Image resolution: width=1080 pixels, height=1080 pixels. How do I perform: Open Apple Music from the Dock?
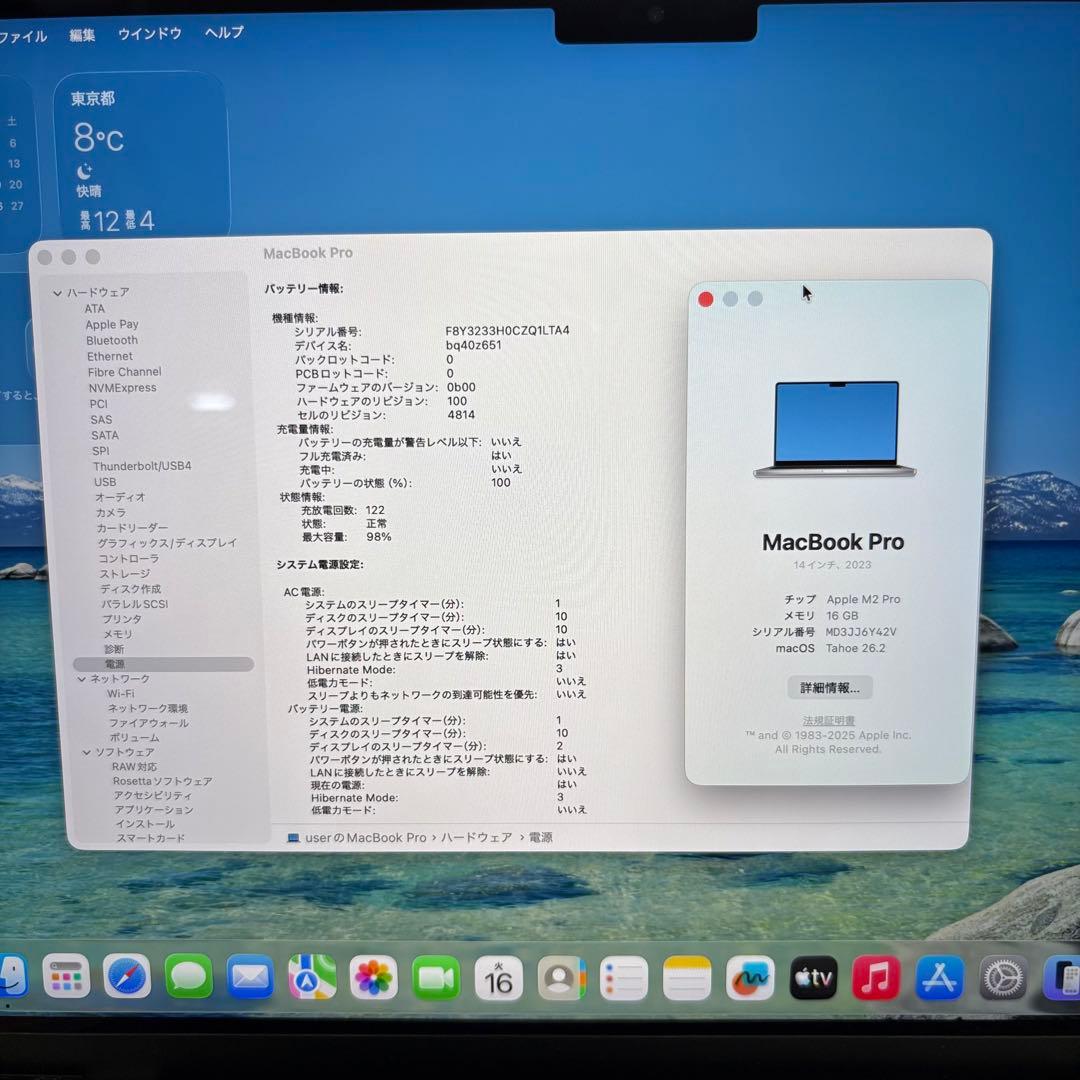876,978
